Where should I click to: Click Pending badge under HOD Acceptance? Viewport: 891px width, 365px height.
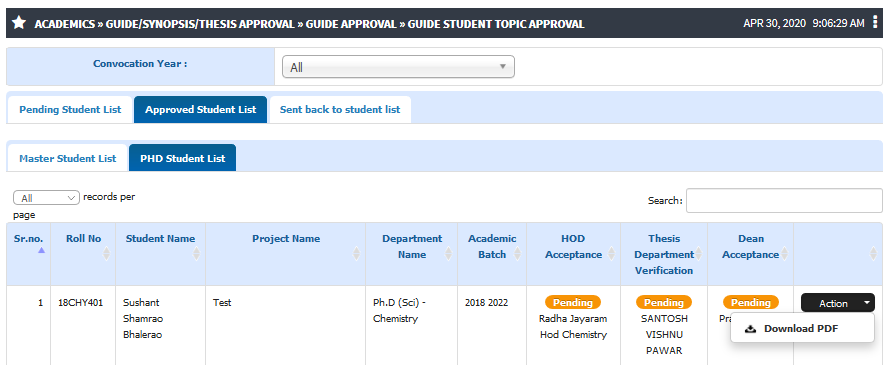pyautogui.click(x=573, y=302)
